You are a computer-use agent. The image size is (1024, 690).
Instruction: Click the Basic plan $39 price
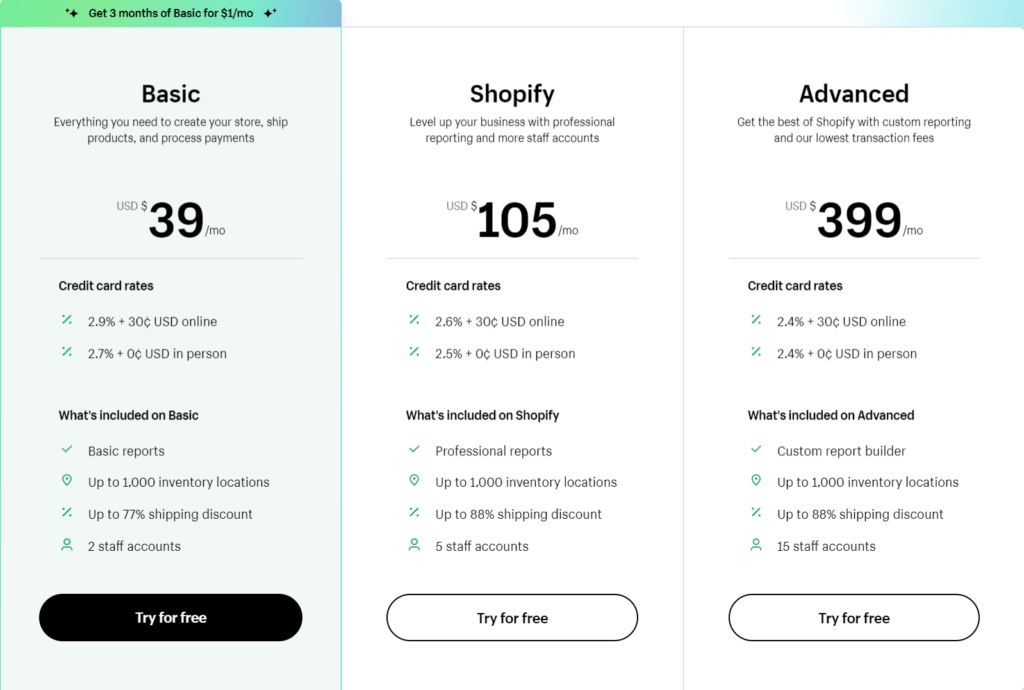coord(170,219)
